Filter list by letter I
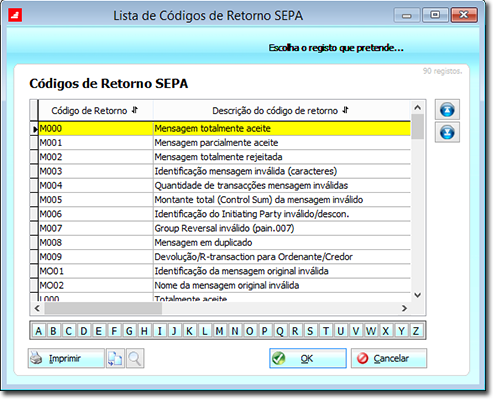Viewport: 496px width, 404px height. point(159,331)
